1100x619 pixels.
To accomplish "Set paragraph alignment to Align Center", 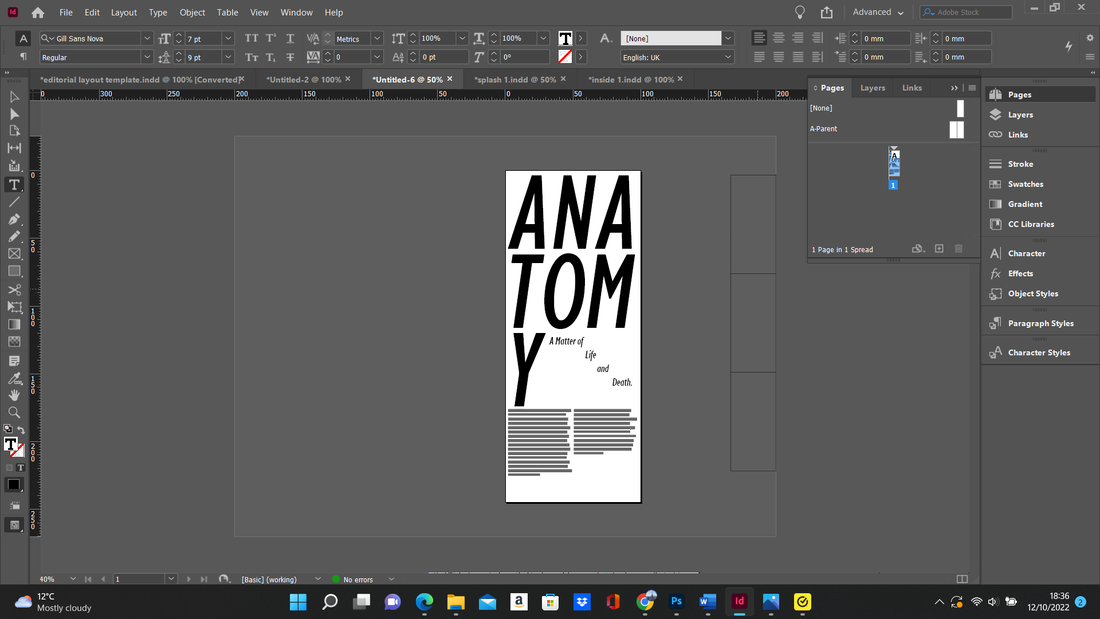I will (x=779, y=38).
